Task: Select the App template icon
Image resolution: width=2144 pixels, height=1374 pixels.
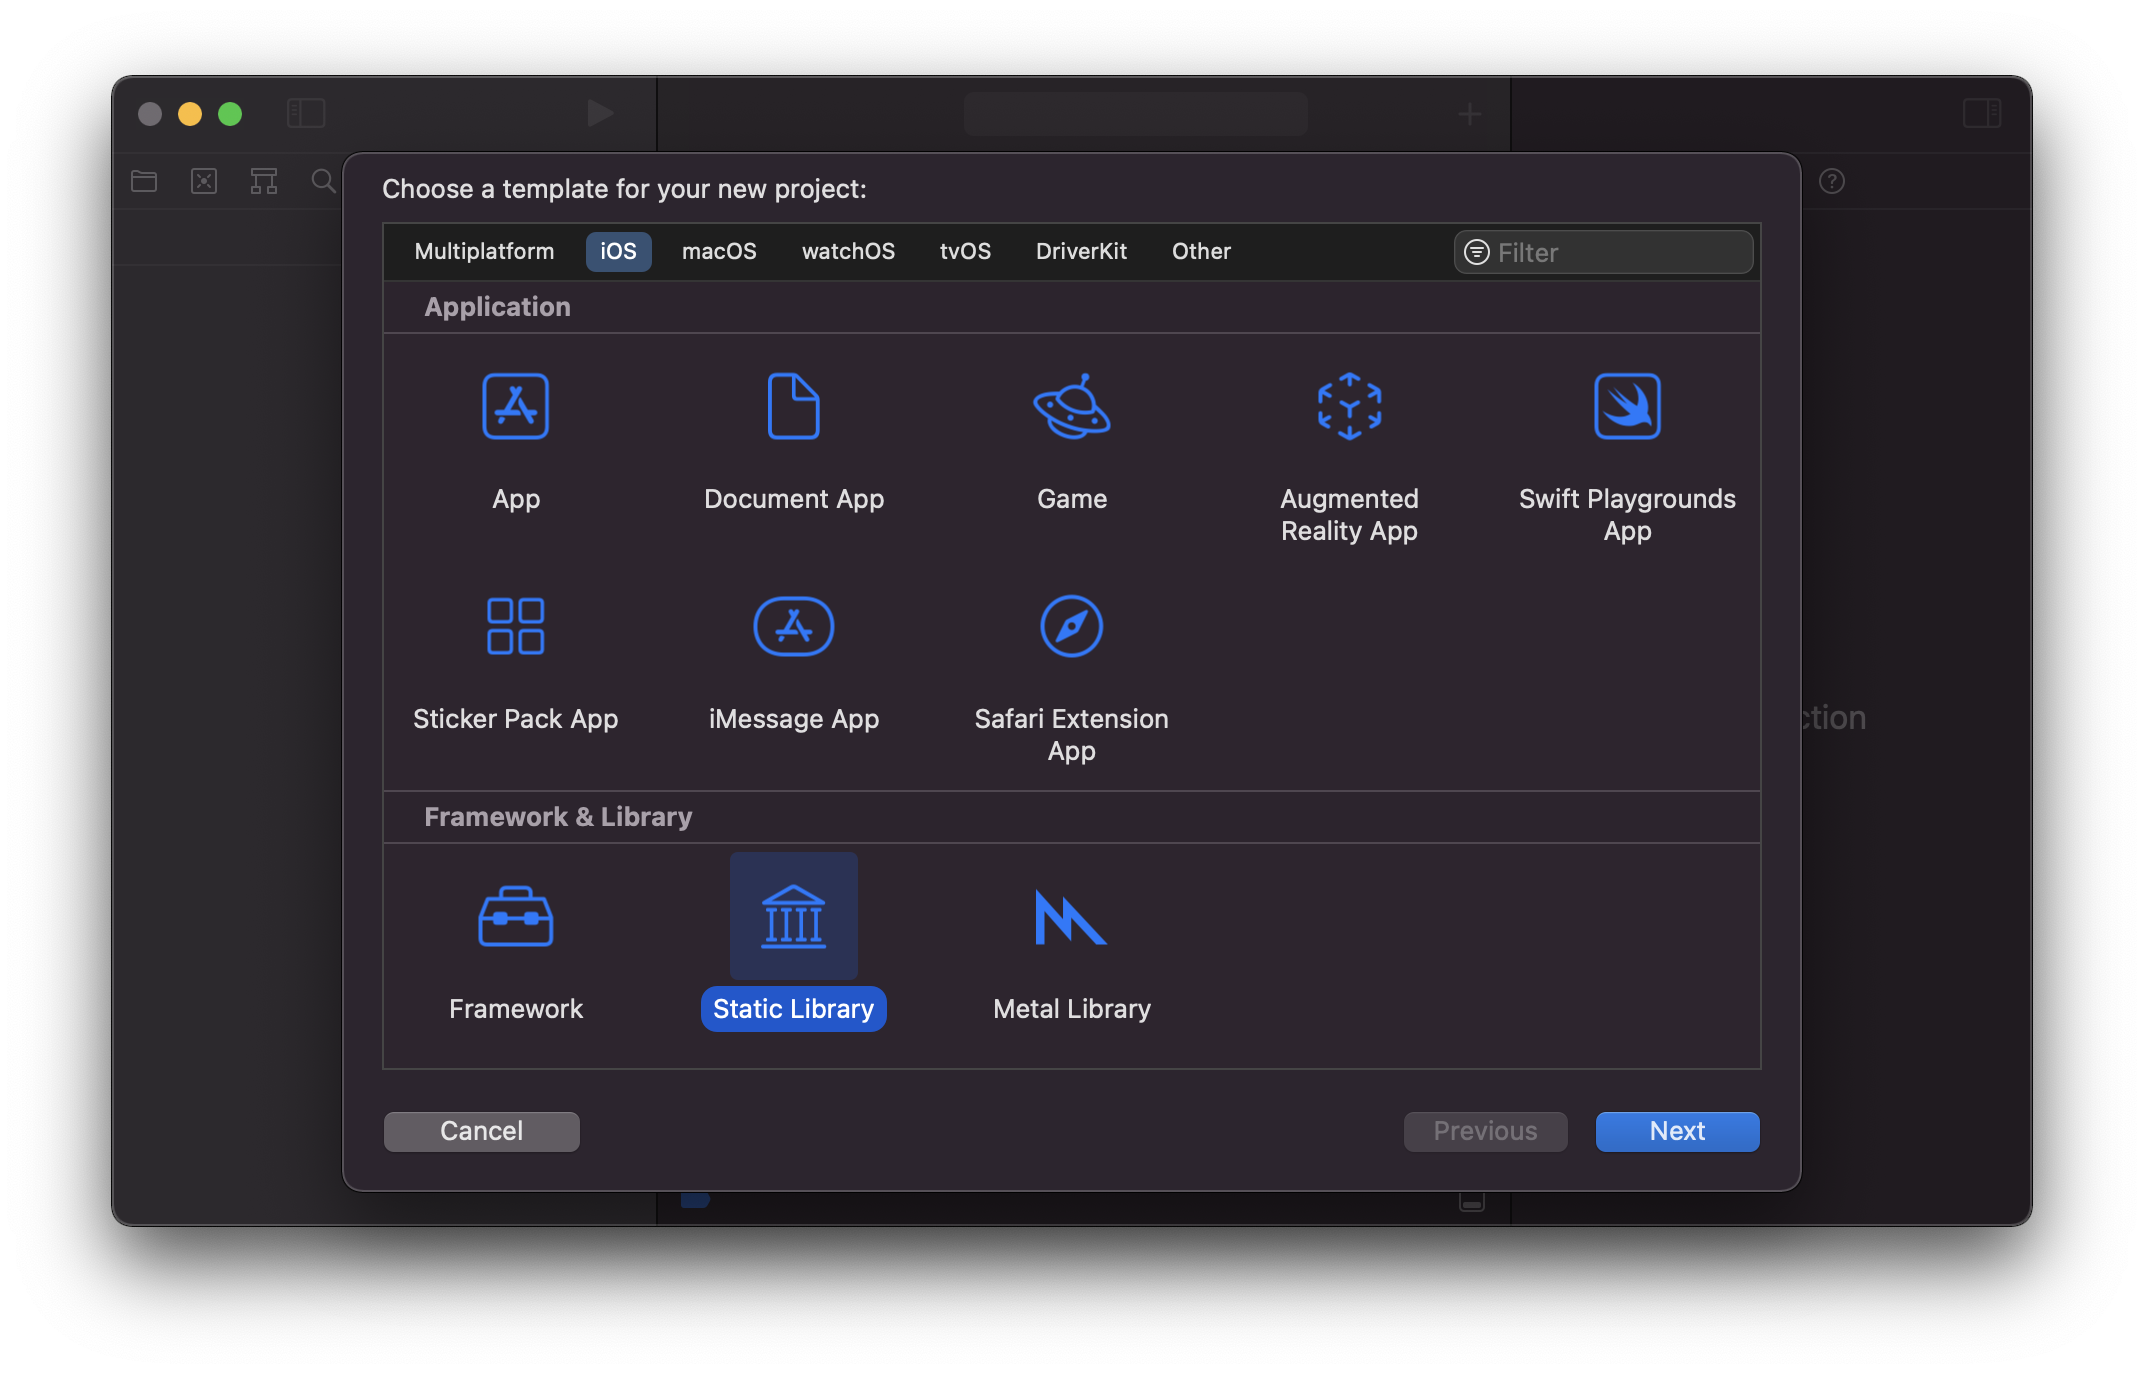Action: point(516,406)
